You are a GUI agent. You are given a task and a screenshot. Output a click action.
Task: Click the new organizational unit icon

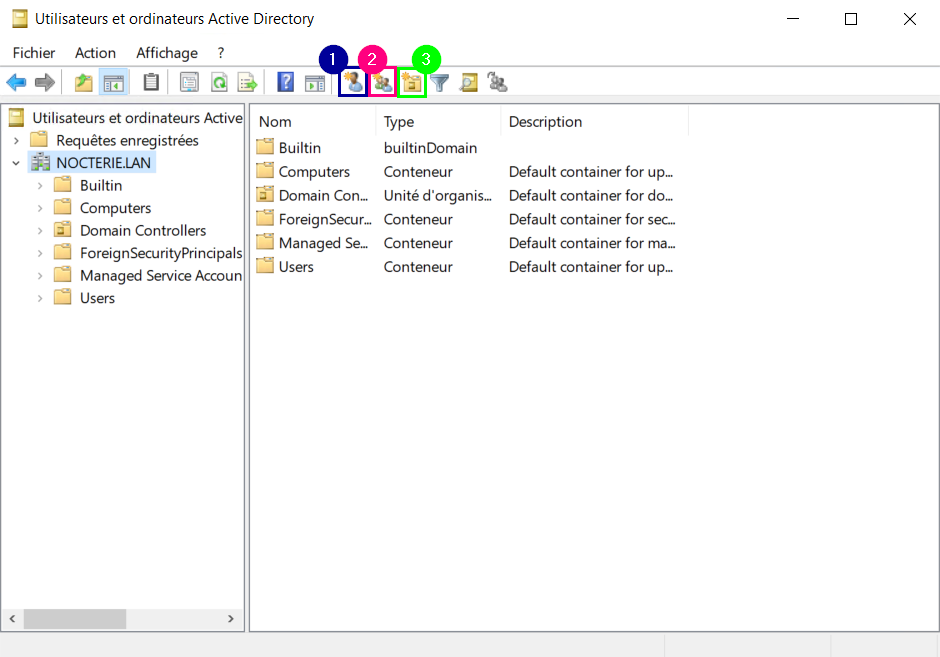(412, 83)
